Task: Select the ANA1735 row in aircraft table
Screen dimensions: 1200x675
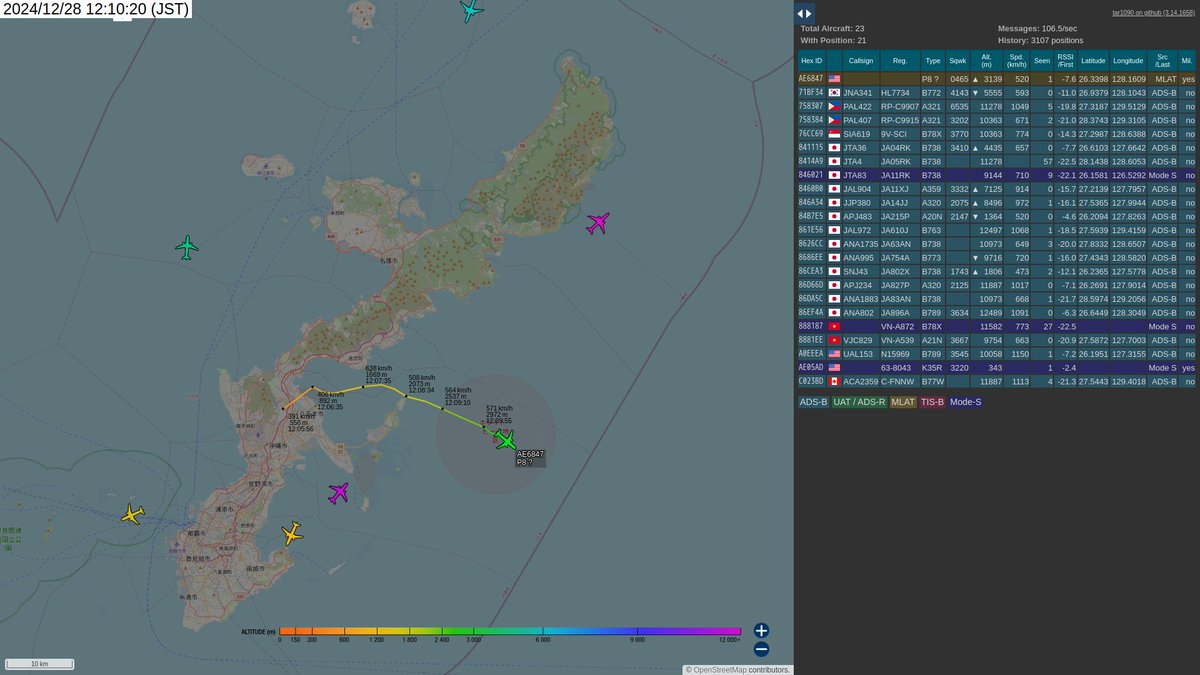Action: tap(996, 243)
